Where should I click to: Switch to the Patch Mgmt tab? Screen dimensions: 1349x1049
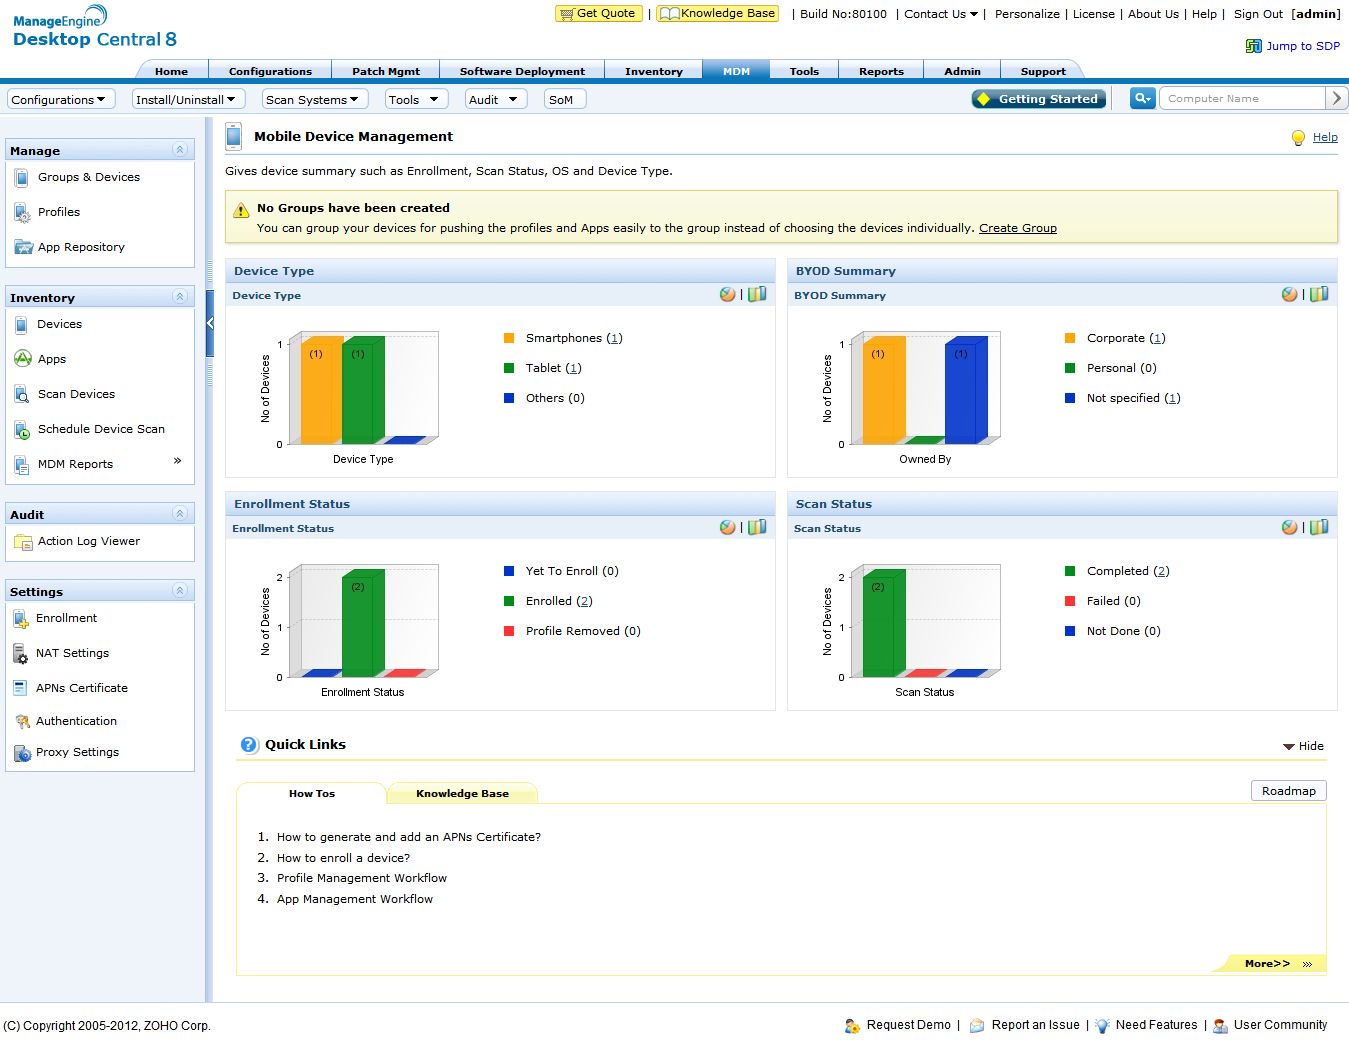[385, 71]
